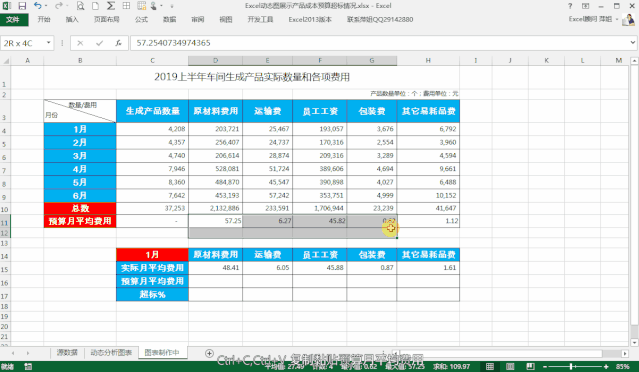The image size is (639, 372).
Task: Open the undo history dropdown
Action: coord(46,6)
